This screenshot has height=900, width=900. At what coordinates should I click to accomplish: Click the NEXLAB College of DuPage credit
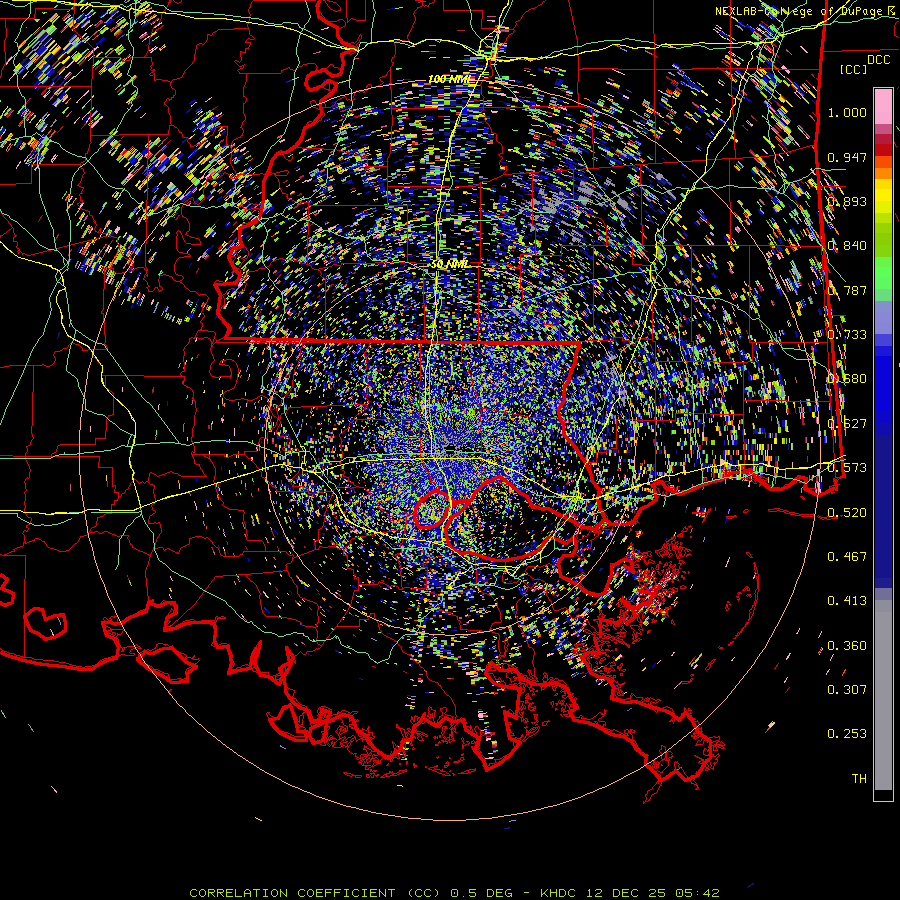point(805,11)
